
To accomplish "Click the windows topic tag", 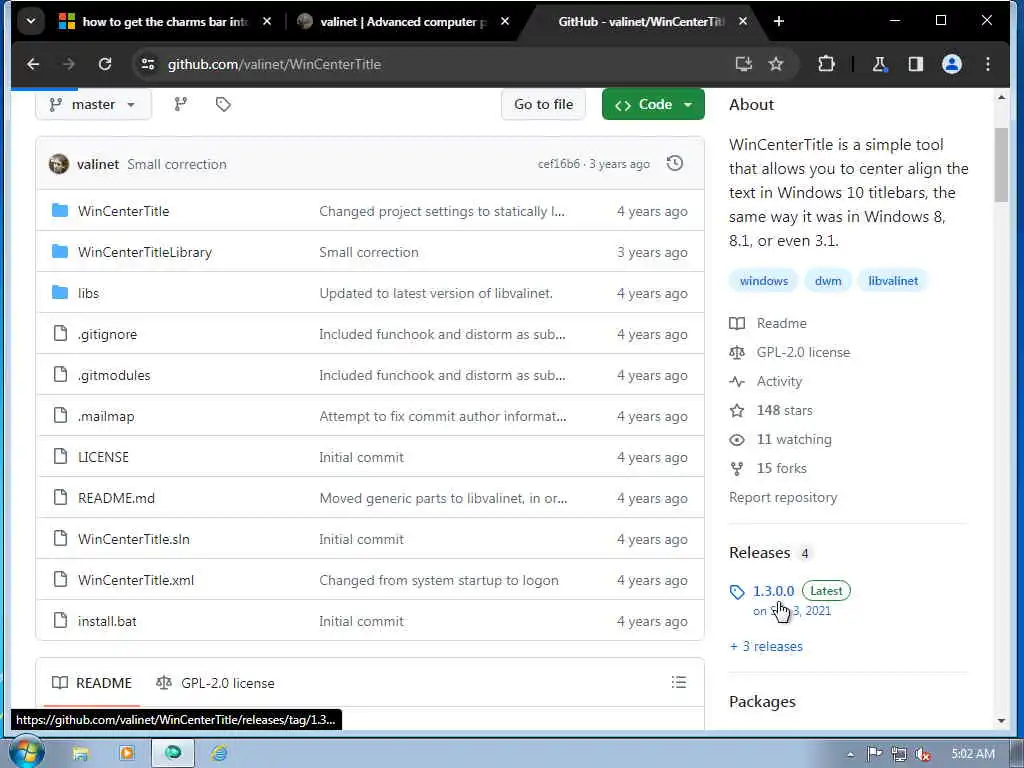I will coord(763,281).
